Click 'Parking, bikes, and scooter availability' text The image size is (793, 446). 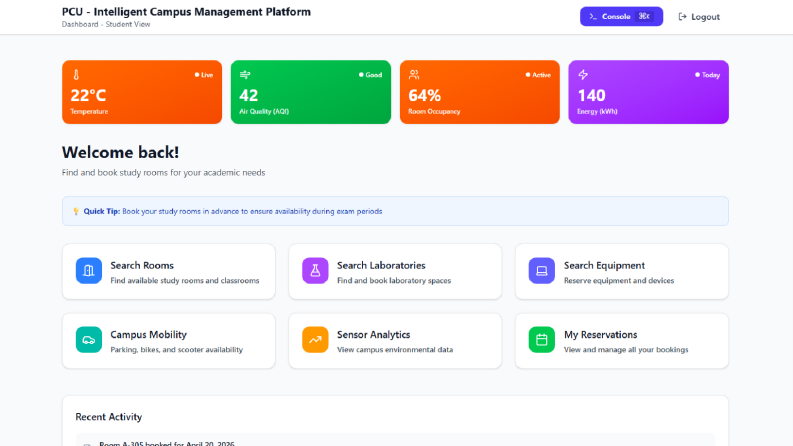point(177,350)
